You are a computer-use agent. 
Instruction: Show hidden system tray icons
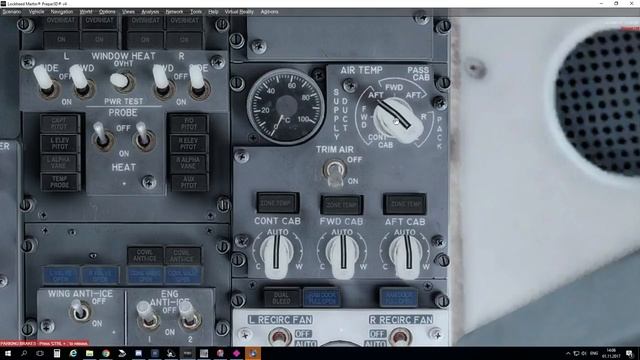(x=568, y=353)
